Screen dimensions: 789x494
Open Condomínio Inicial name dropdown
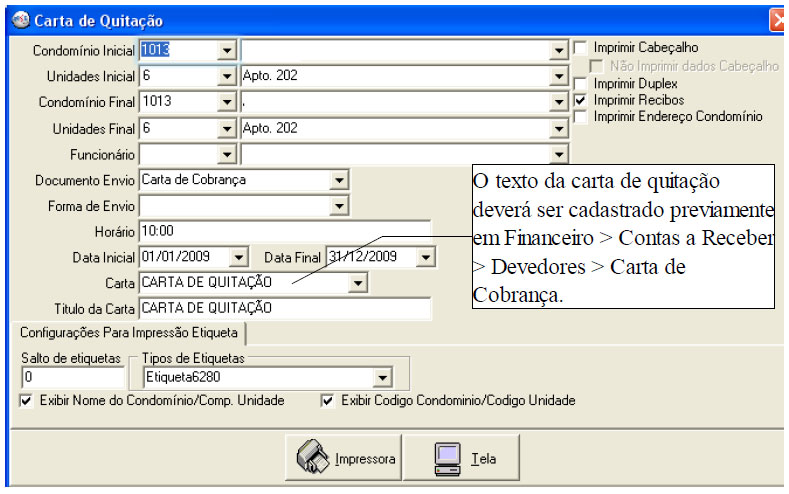coord(559,50)
